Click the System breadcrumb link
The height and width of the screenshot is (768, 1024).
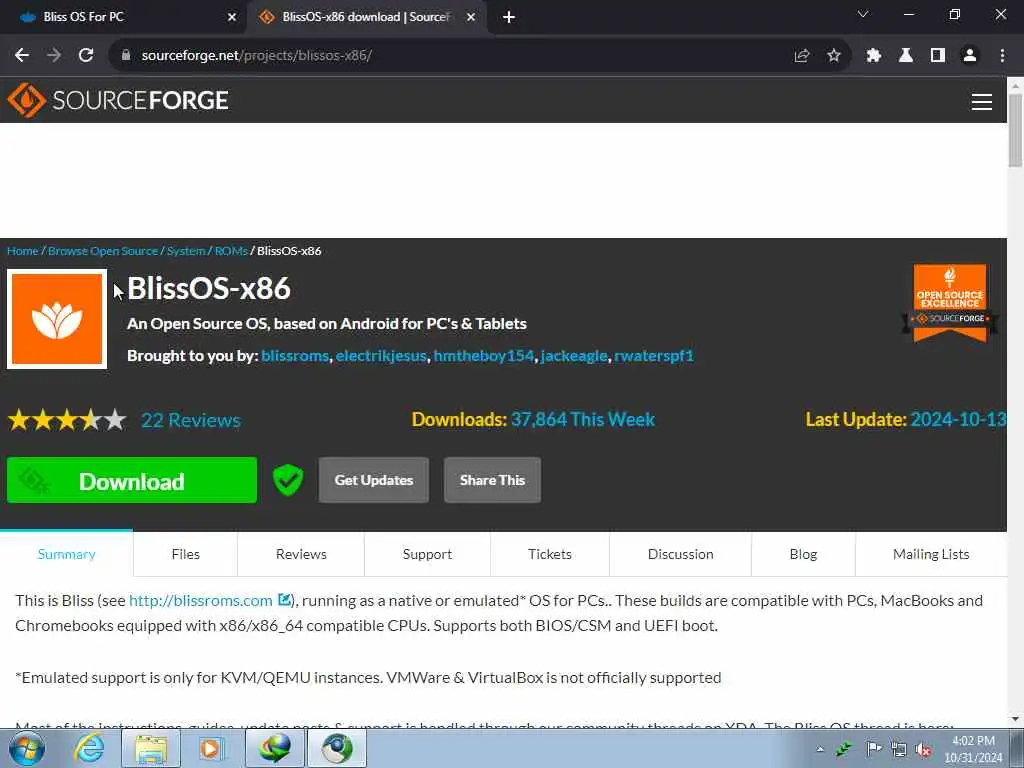pos(186,251)
